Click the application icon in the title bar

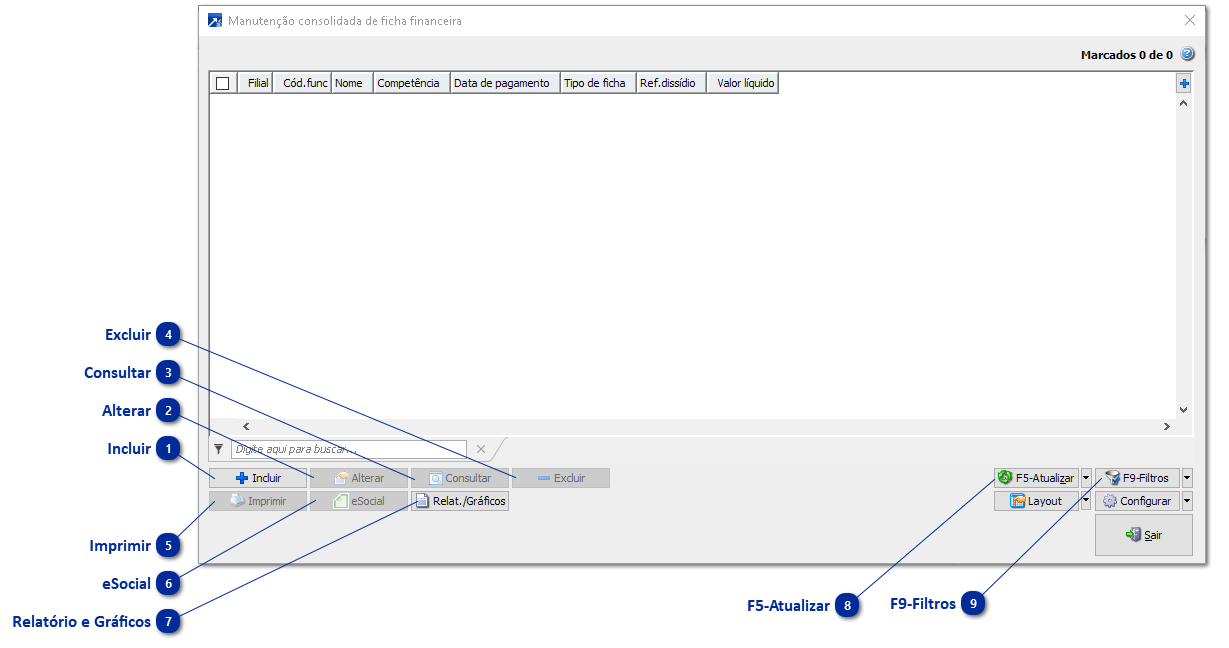tap(215, 20)
